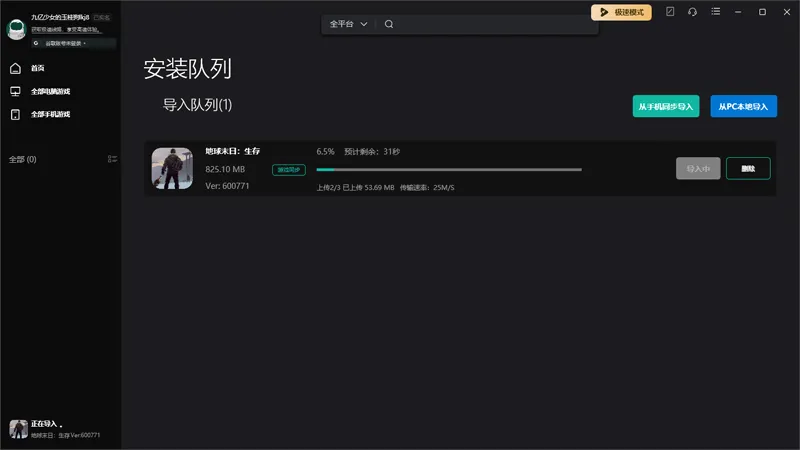
Task: Click the feedback edit icon in title bar
Action: (x=670, y=11)
